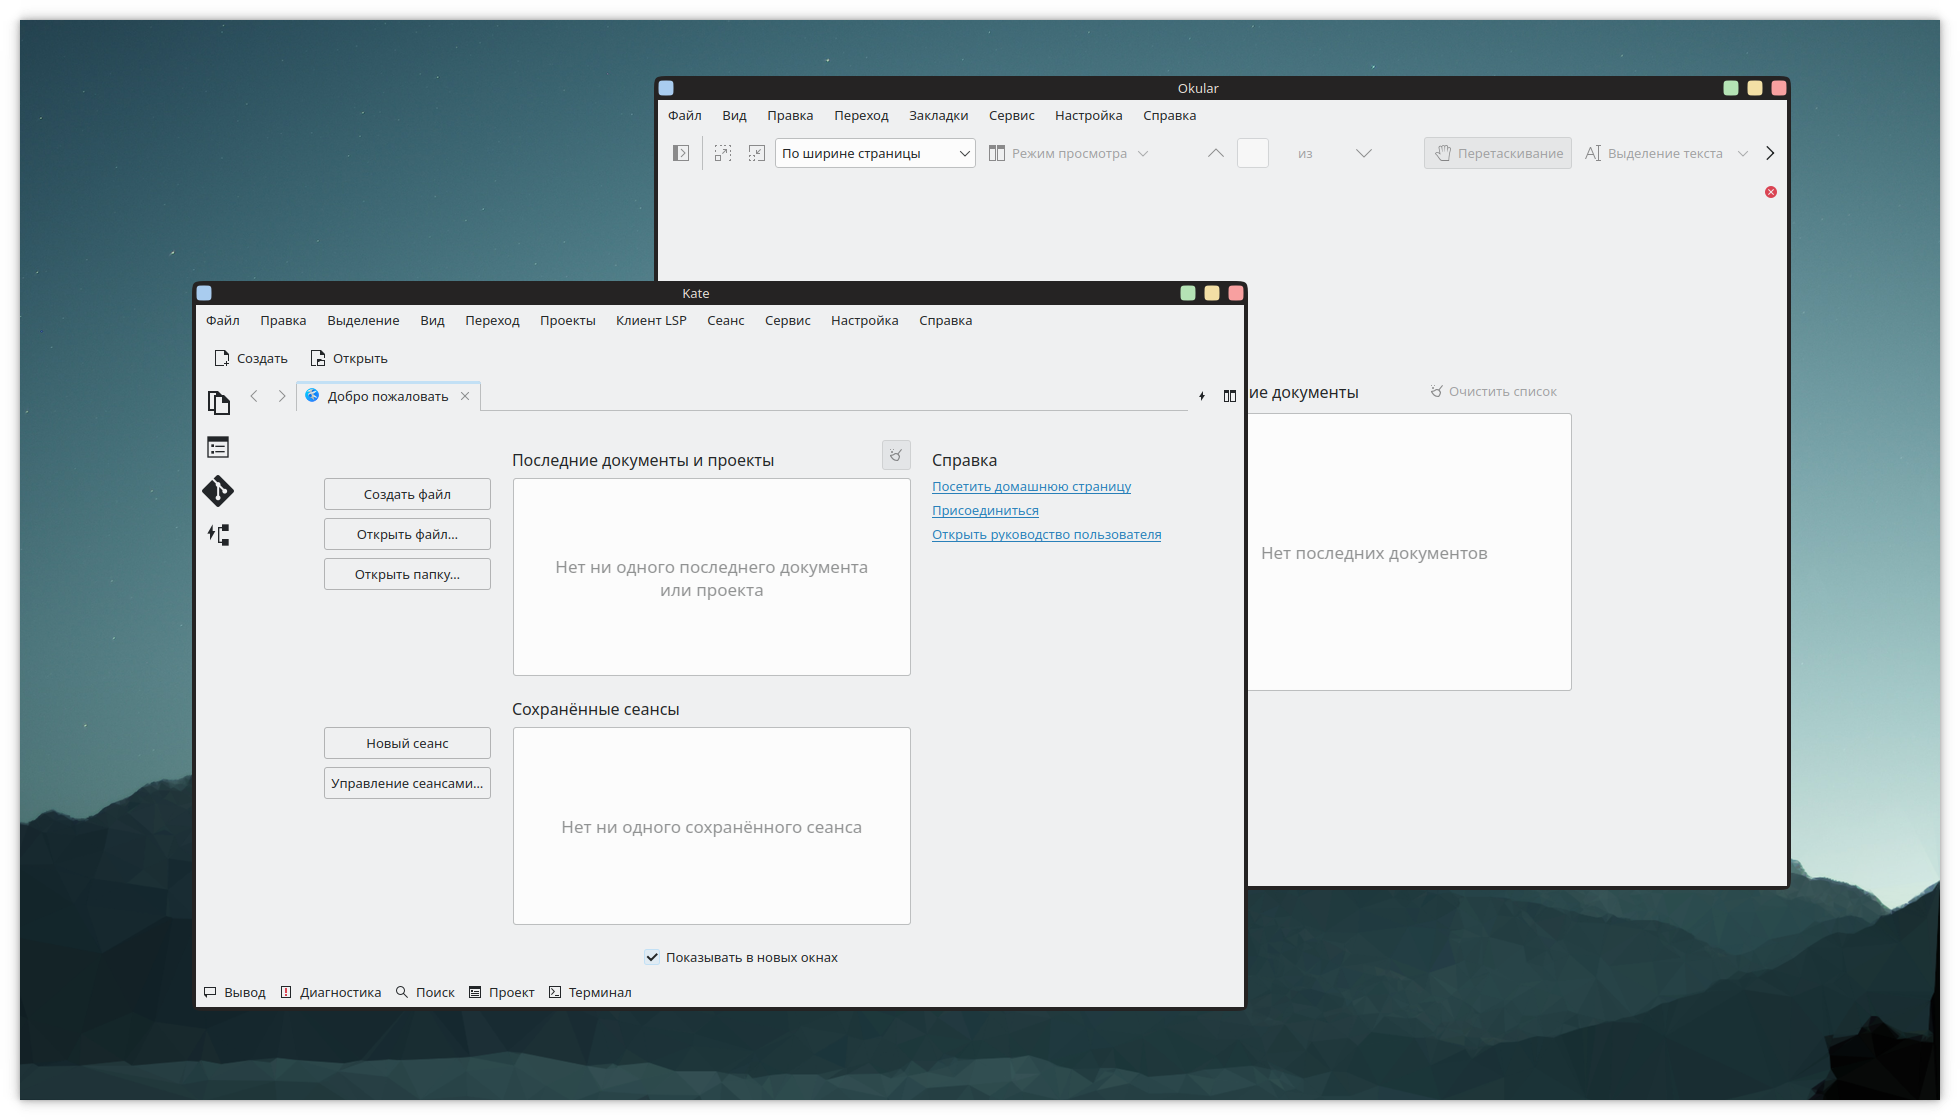Click the 'Открыть папку...' button

click(x=407, y=574)
